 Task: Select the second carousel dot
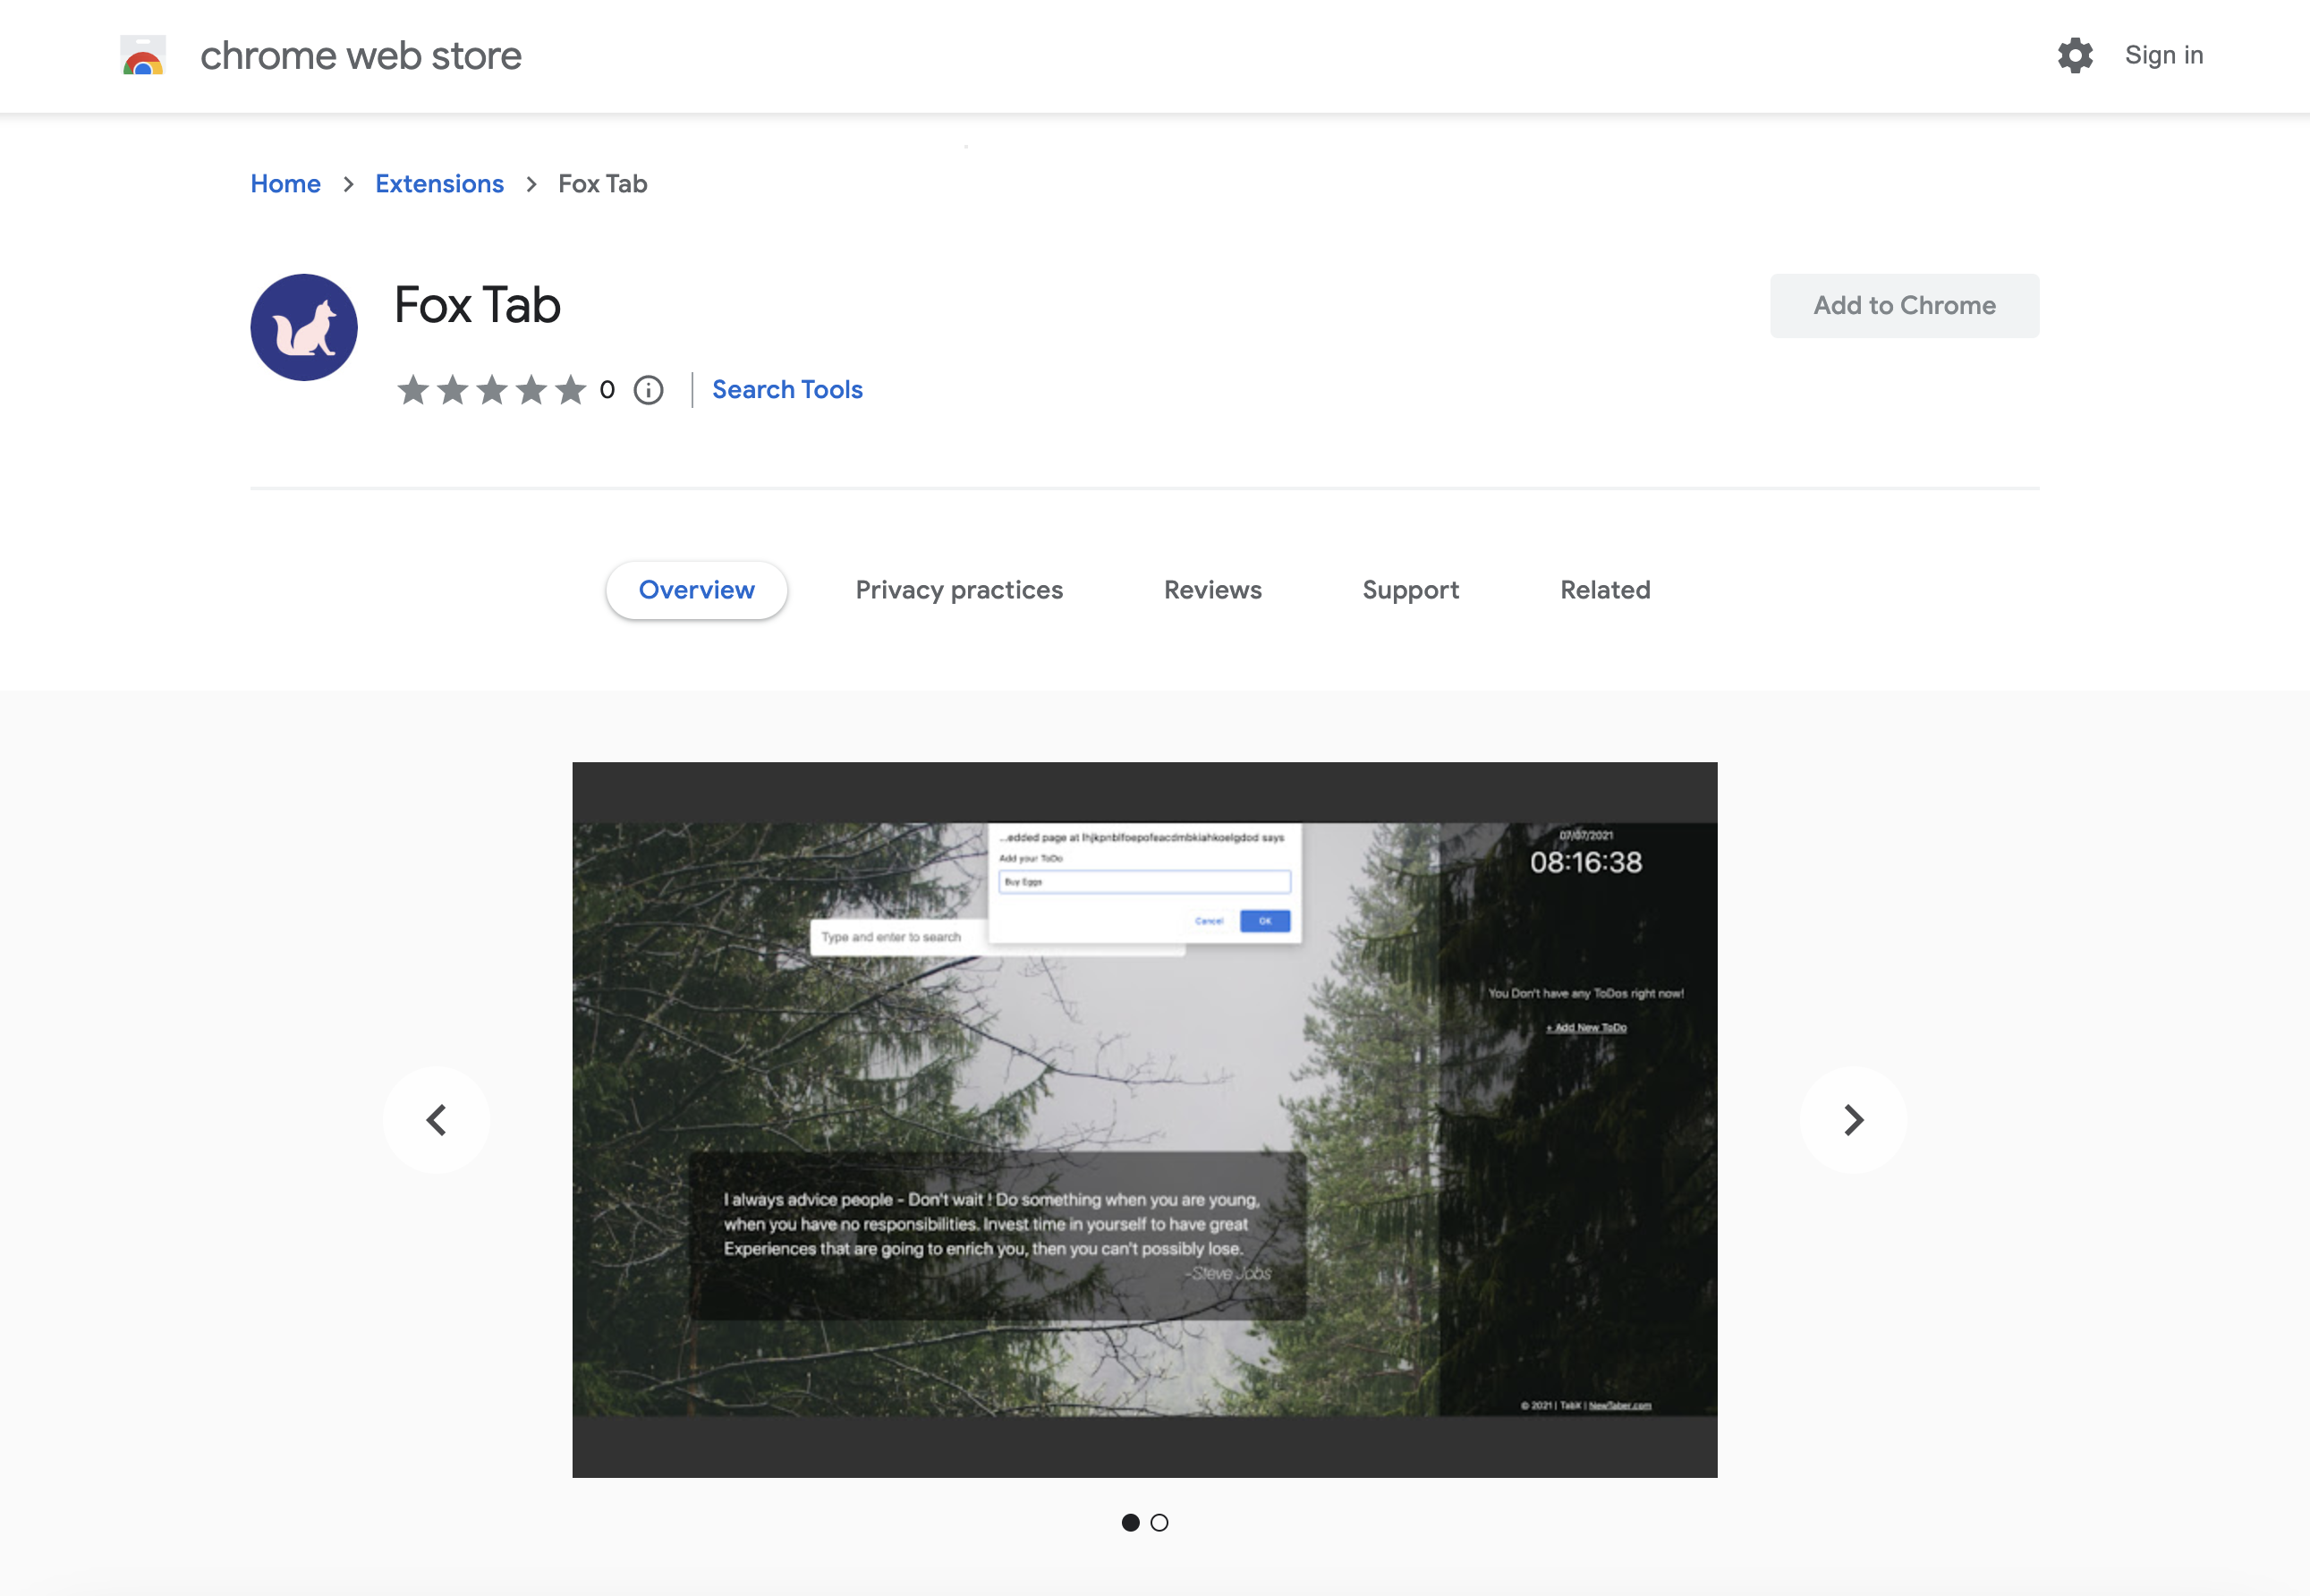click(1159, 1522)
